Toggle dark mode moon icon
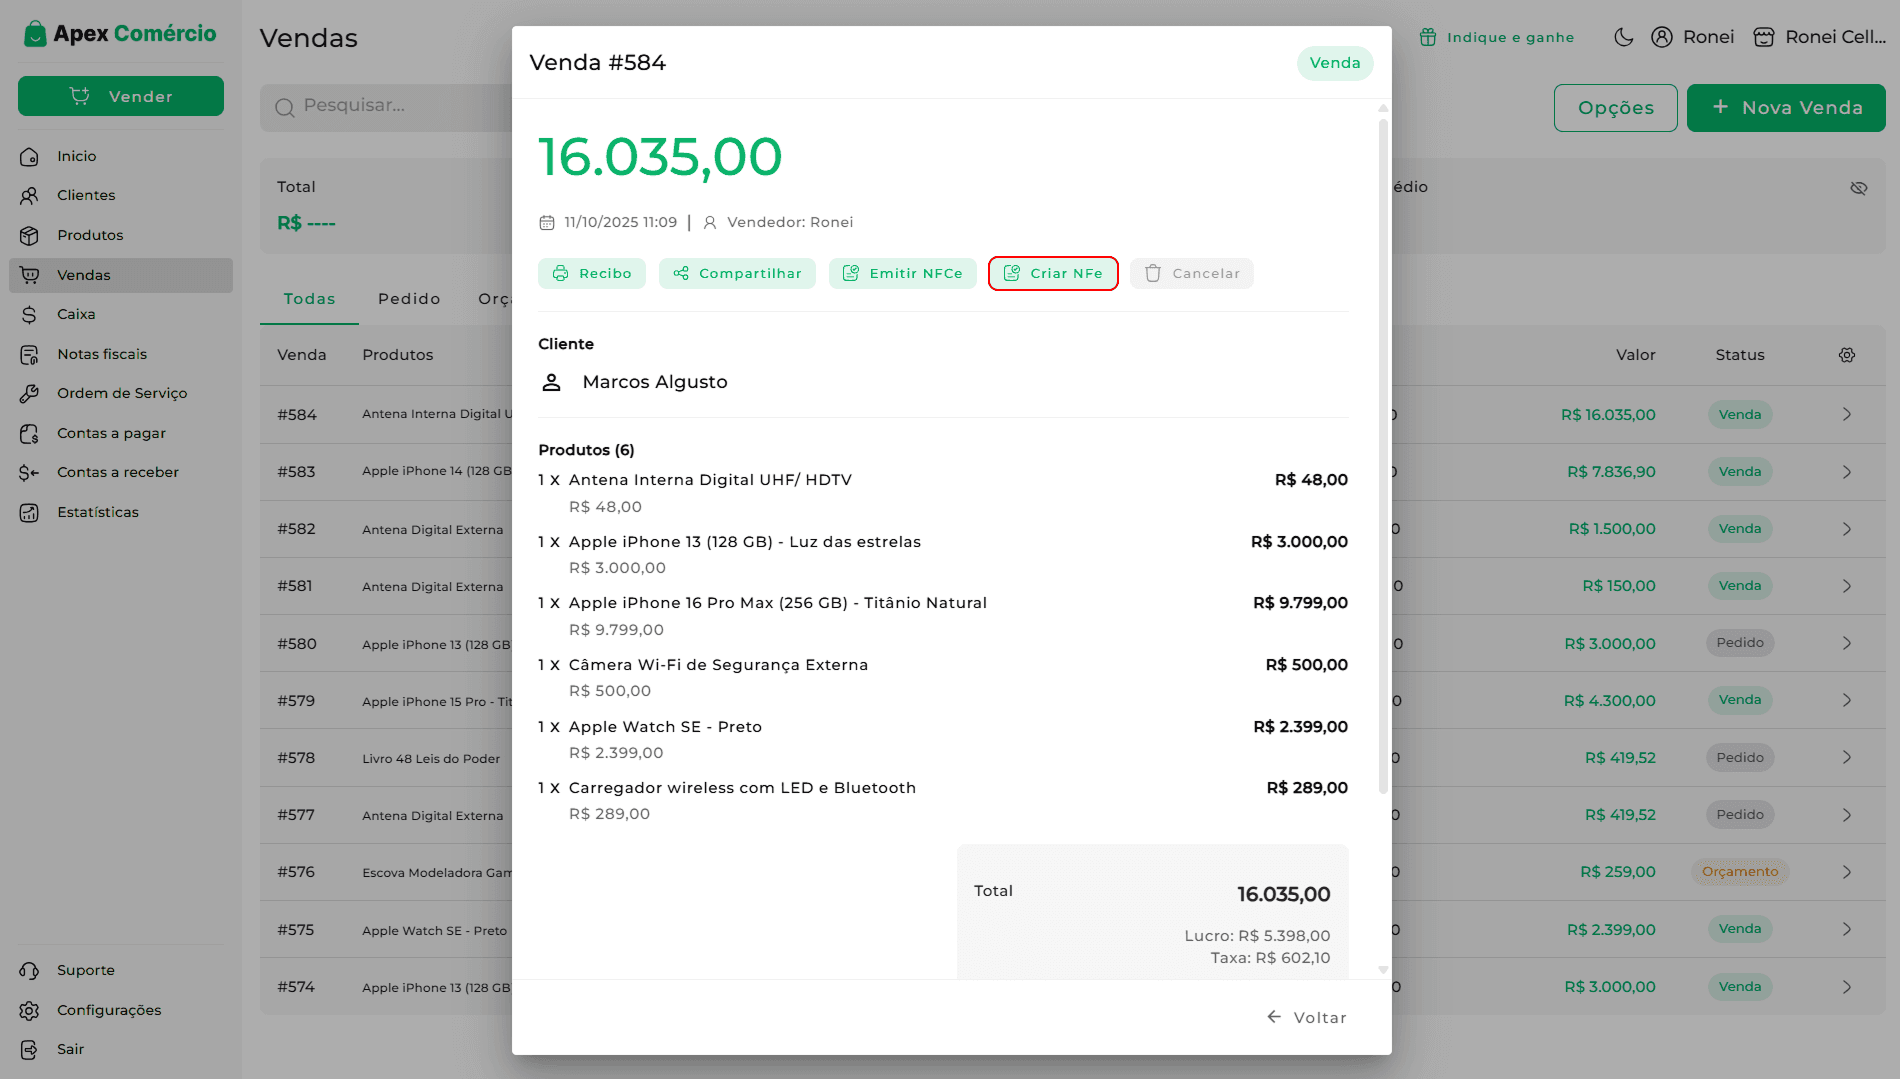 [x=1624, y=37]
